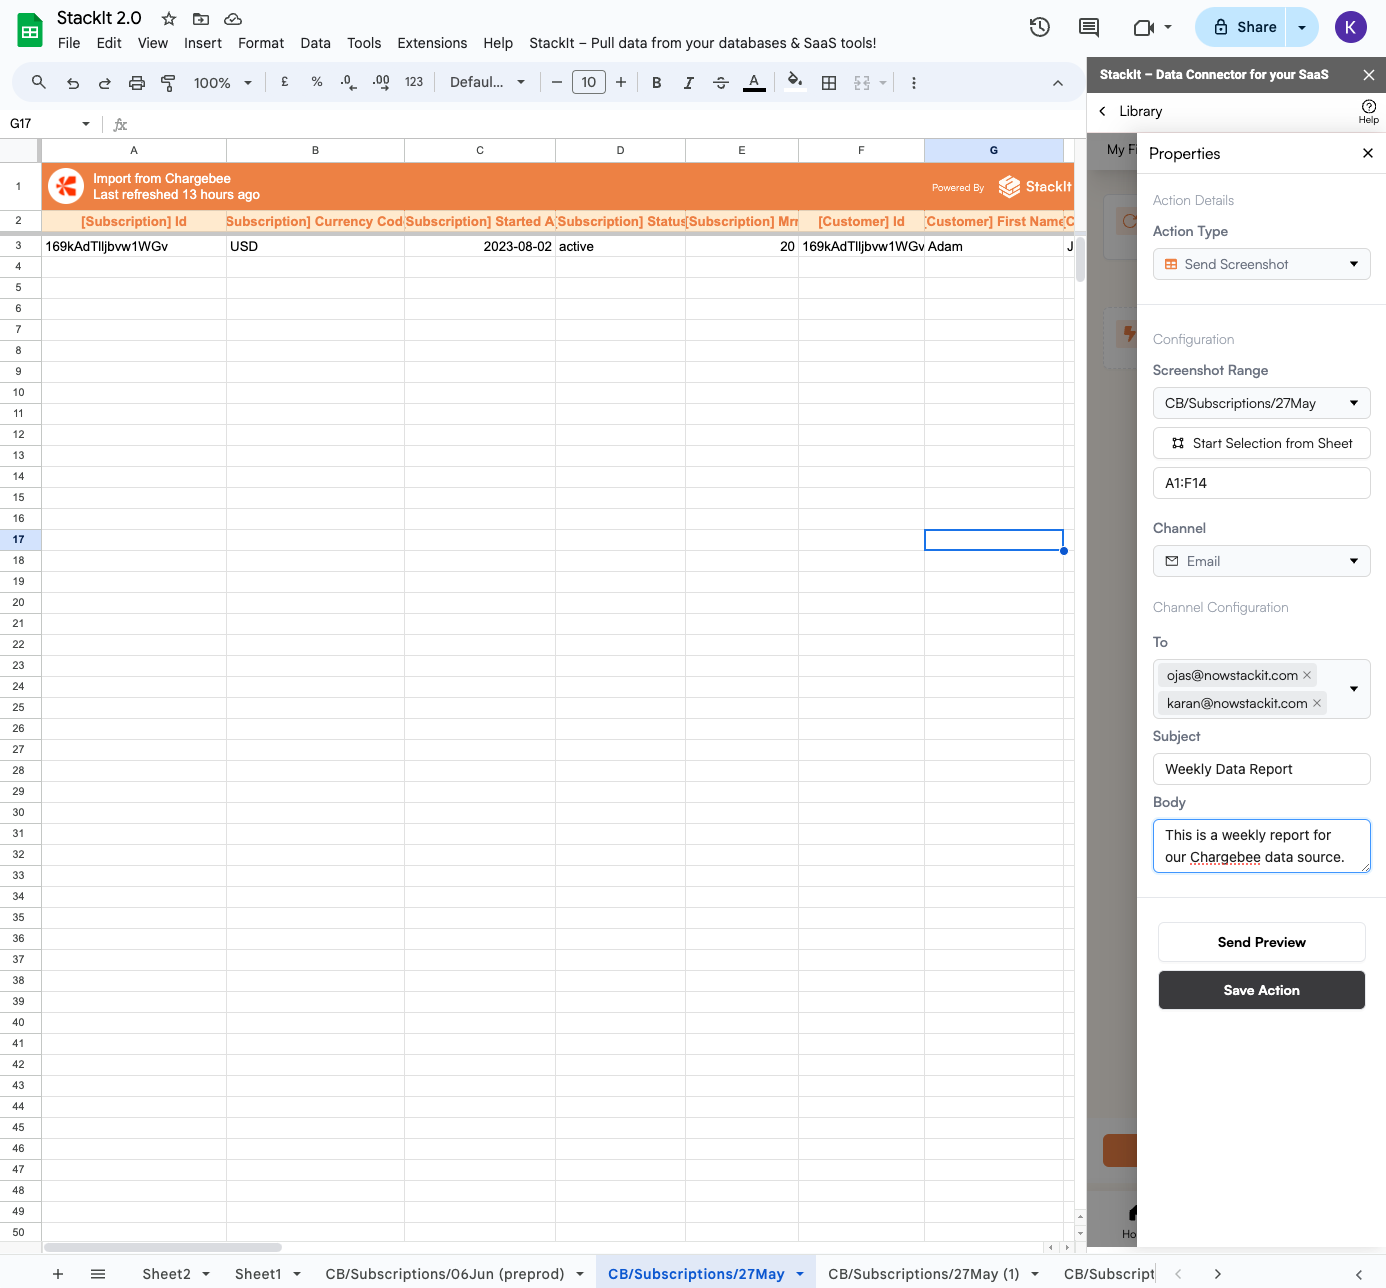Viewport: 1386px width, 1288px height.
Task: Open the Format menu
Action: (261, 43)
